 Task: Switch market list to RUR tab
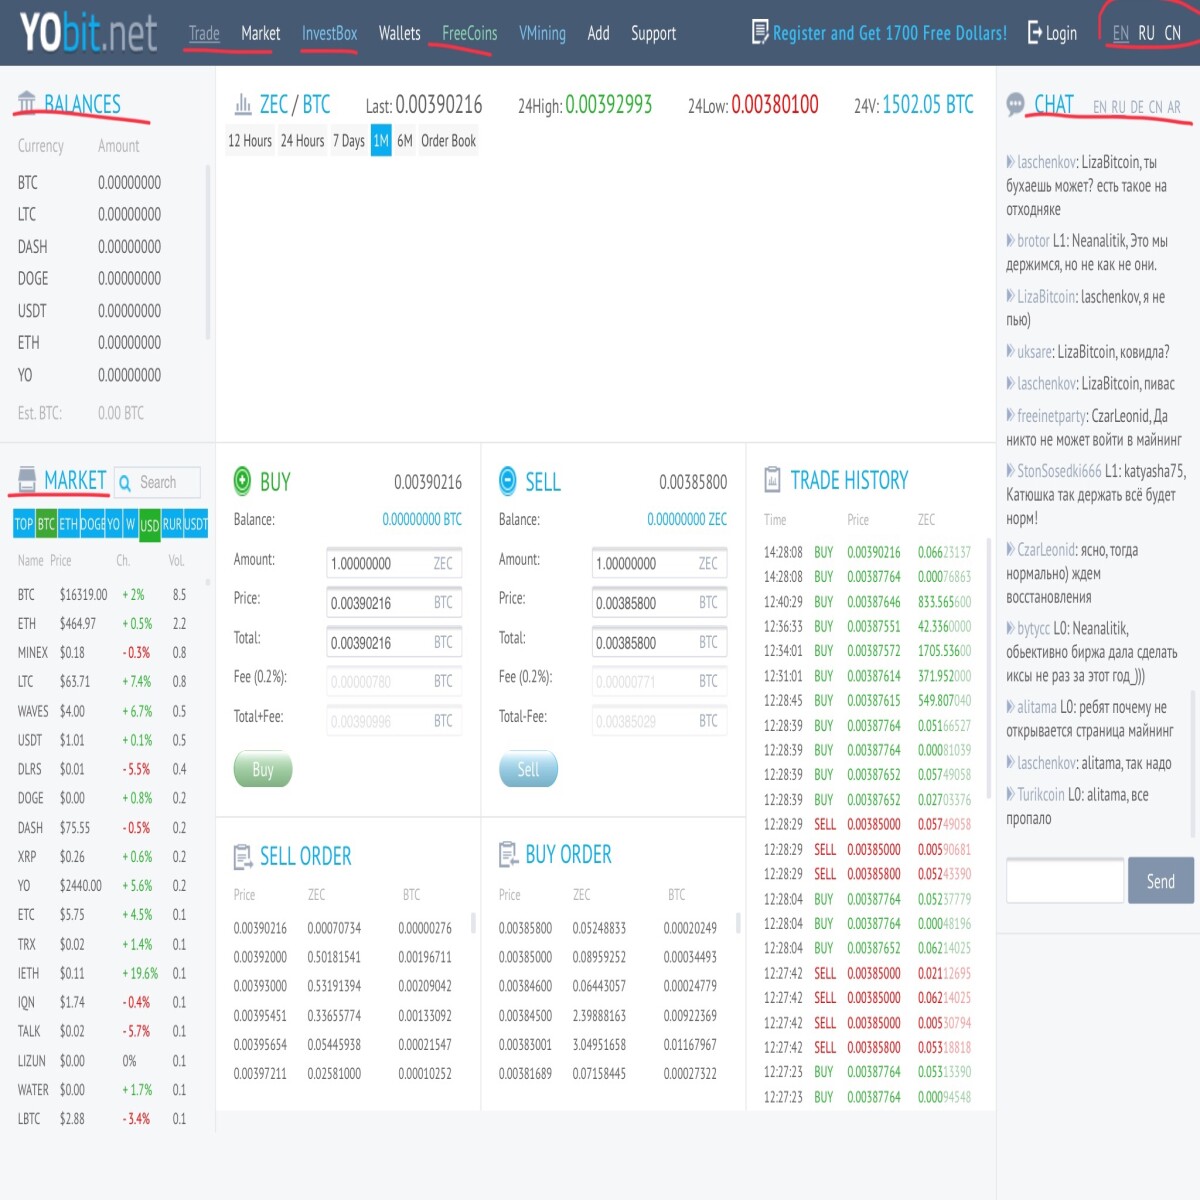[172, 524]
